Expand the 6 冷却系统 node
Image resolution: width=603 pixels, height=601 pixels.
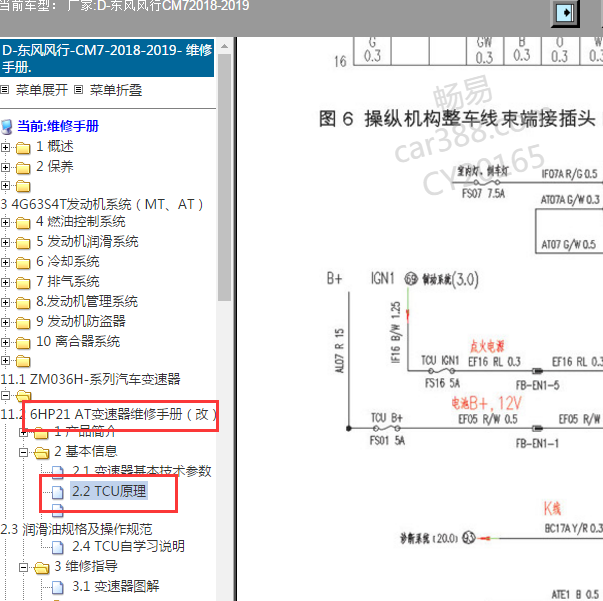point(5,262)
